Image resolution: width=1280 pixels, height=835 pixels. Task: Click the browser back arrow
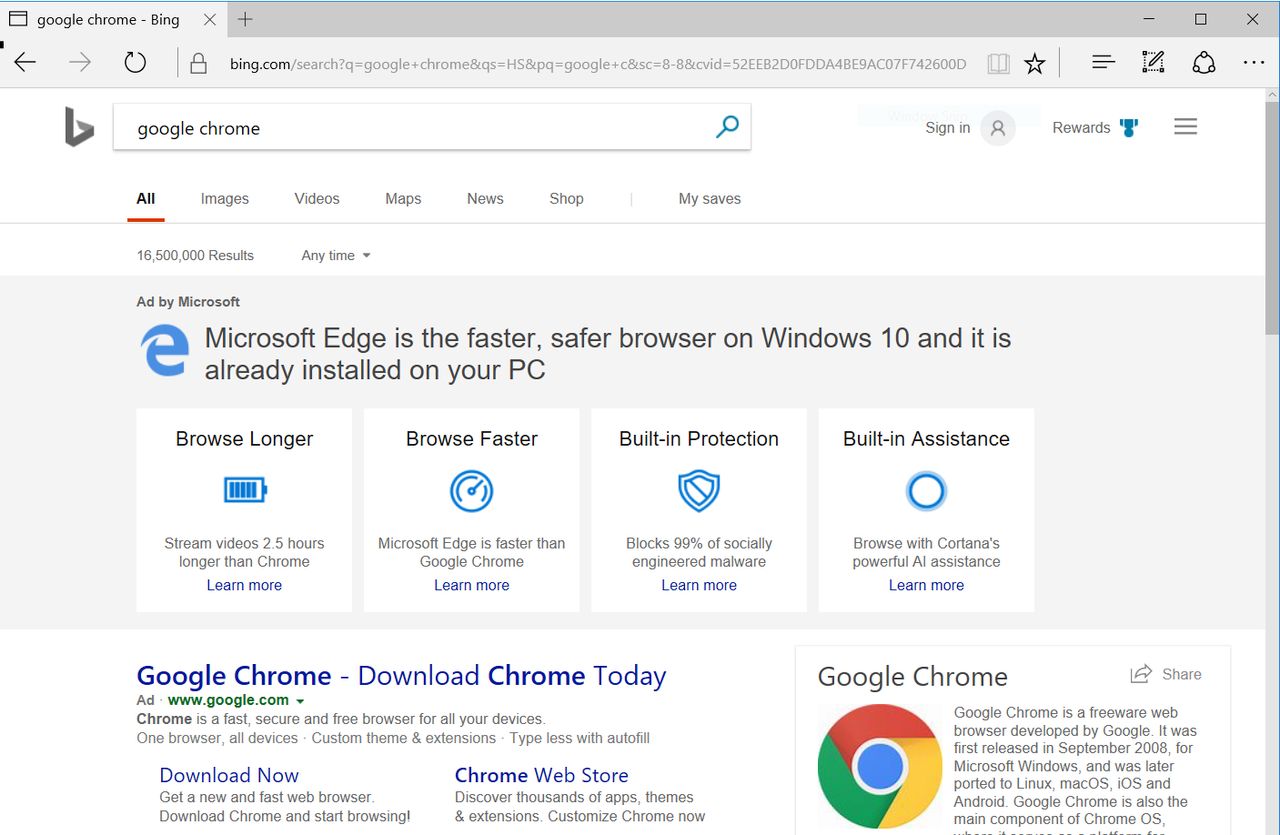tap(26, 63)
